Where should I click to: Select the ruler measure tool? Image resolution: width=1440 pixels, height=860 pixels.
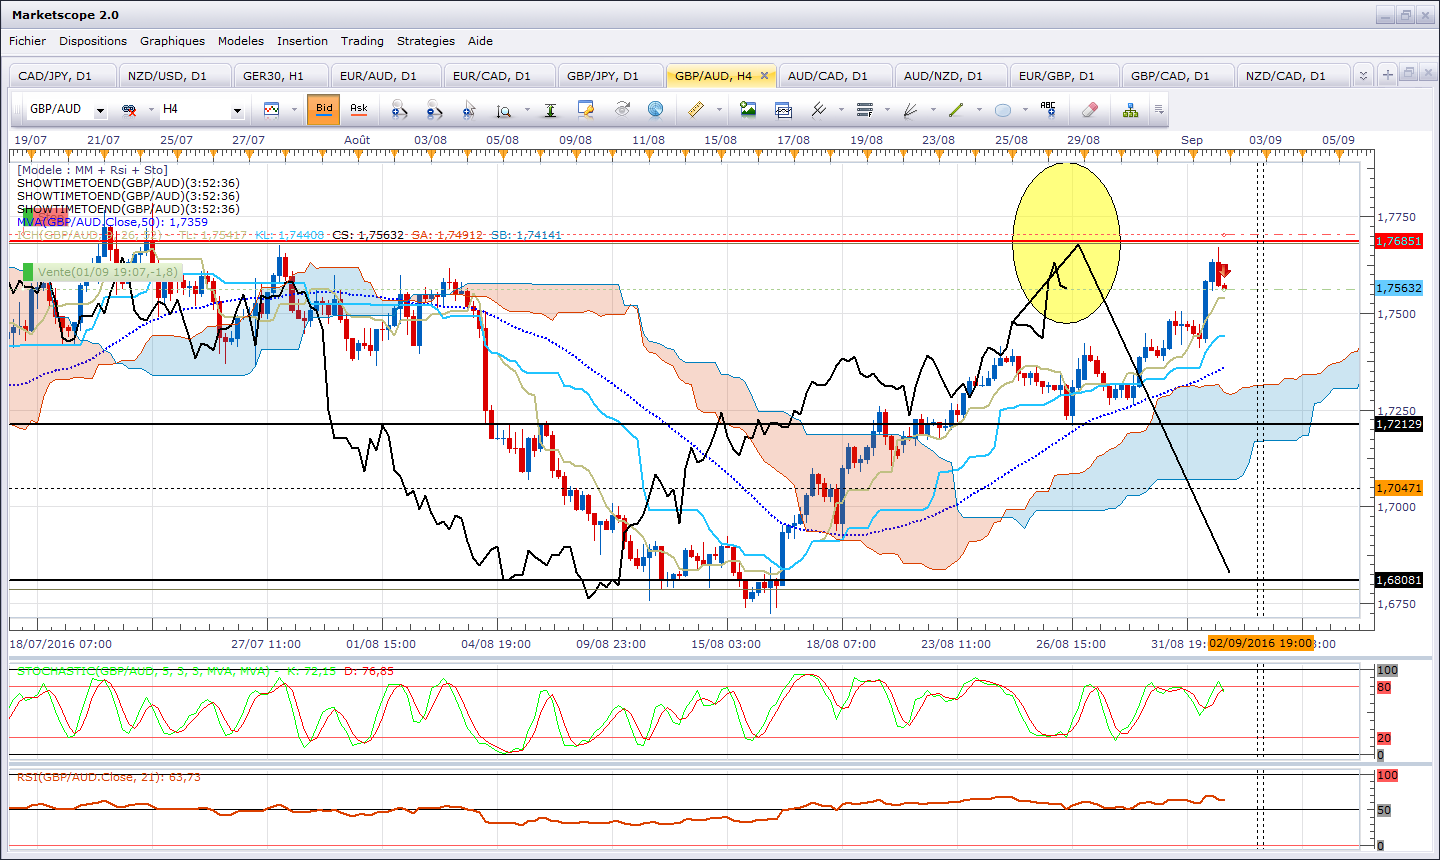(x=697, y=109)
